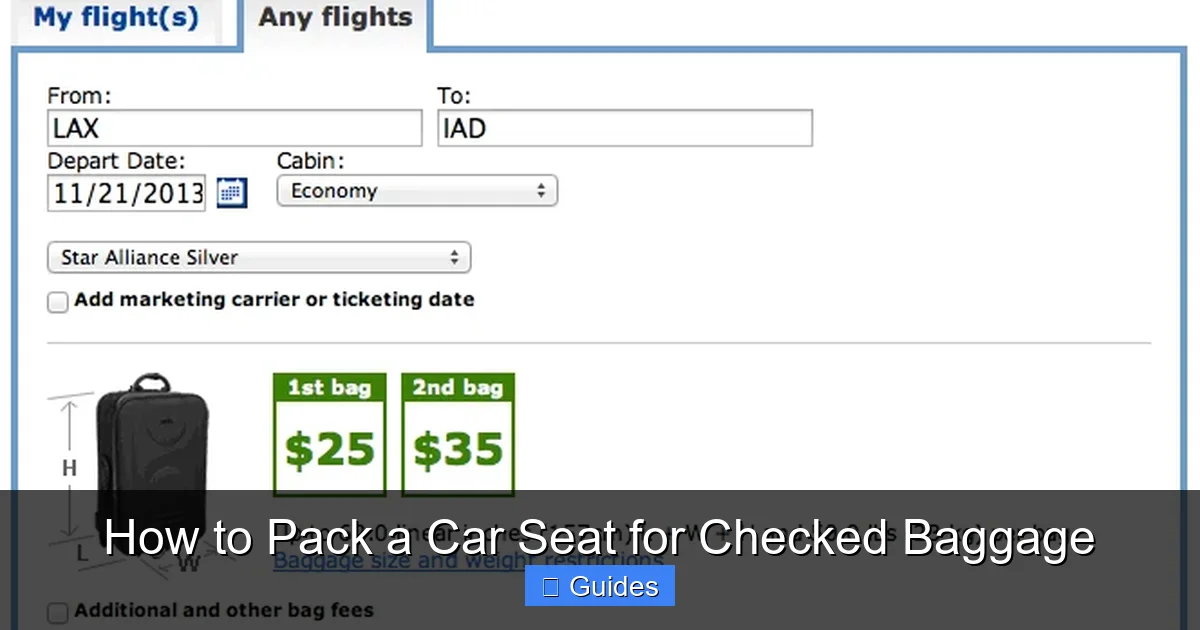
Task: Check the Additional and other bag fees box
Action: coord(57,611)
